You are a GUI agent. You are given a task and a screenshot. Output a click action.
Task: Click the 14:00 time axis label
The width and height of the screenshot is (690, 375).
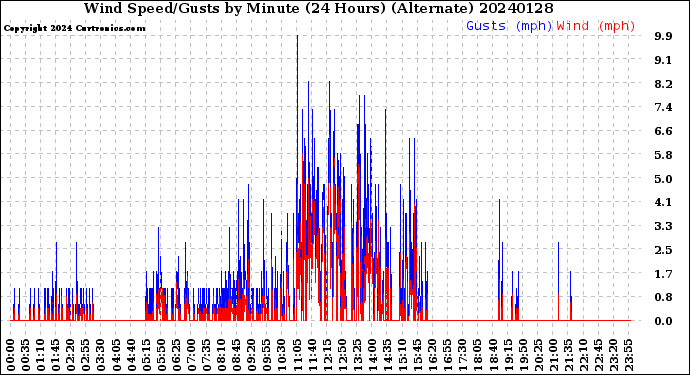pyautogui.click(x=372, y=354)
